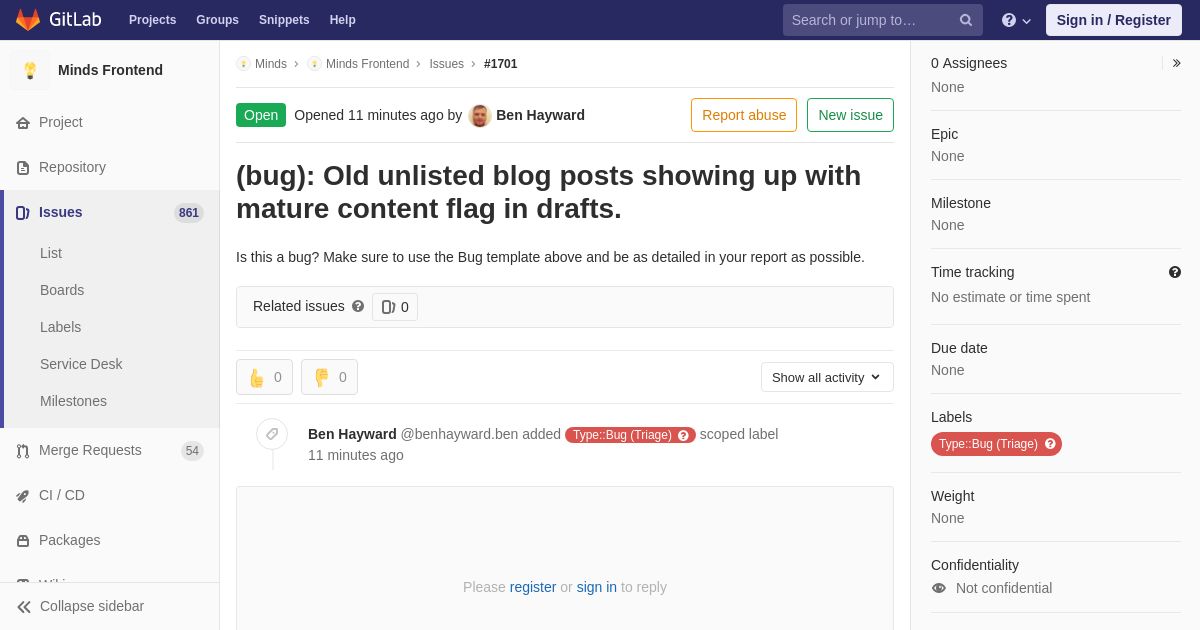
Task: Select Labels under Issues
Action: pyautogui.click(x=61, y=327)
